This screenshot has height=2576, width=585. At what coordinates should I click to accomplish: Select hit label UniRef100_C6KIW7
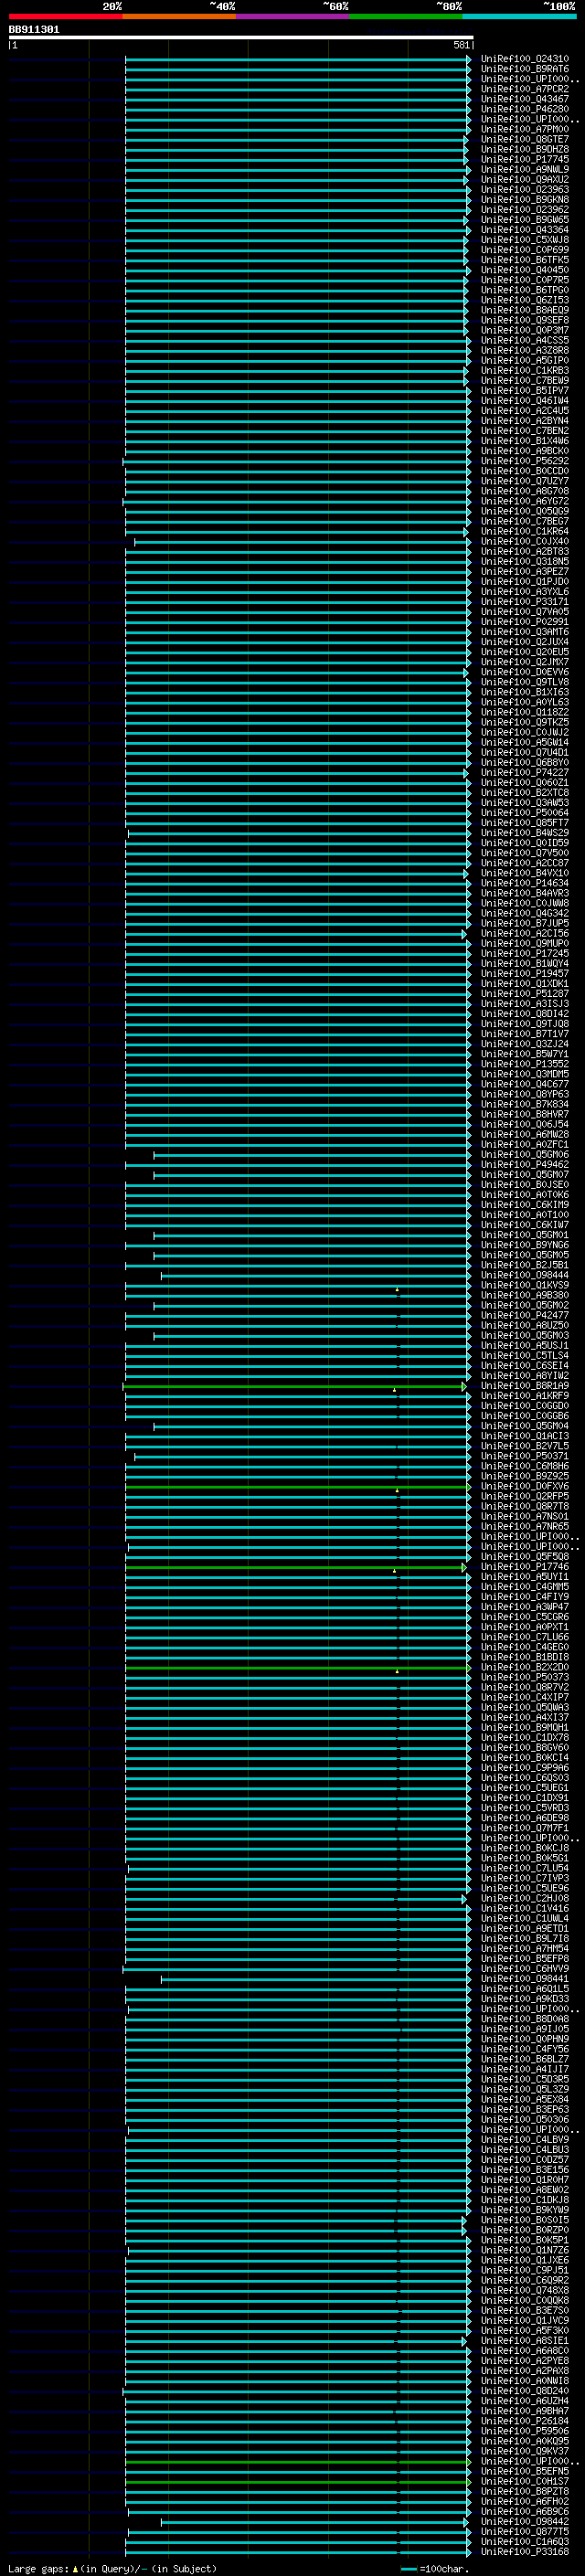[525, 1225]
